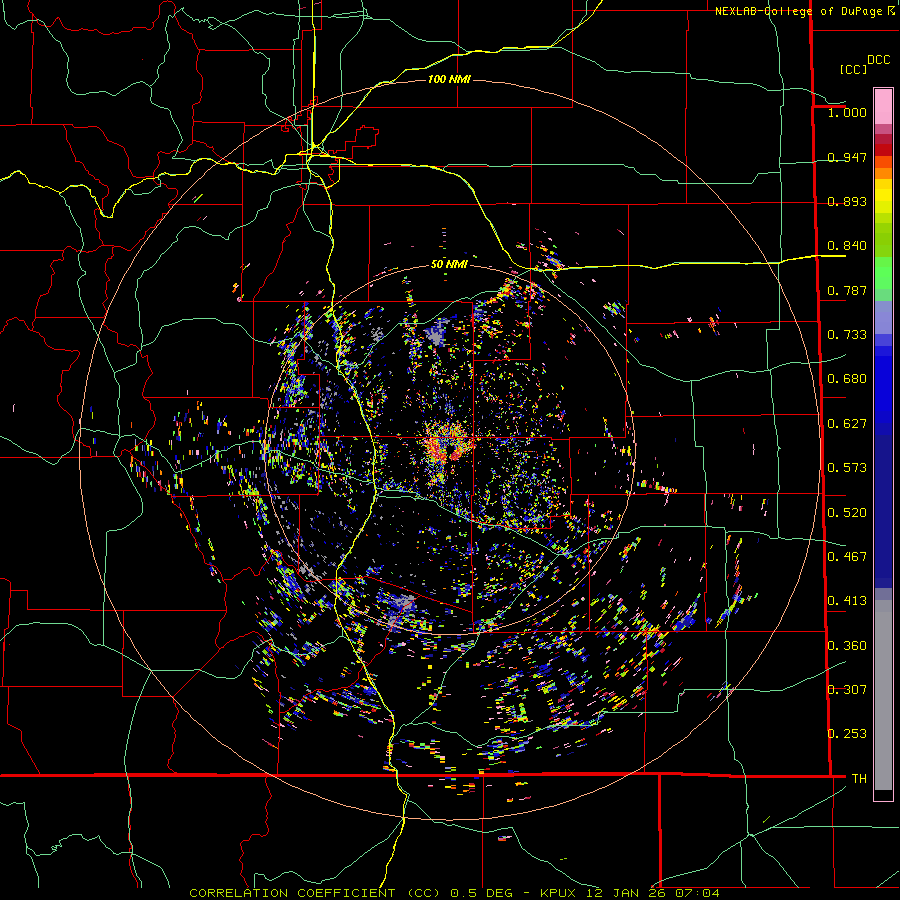Viewport: 900px width, 900px height.
Task: Select the 0.520 scale value
Action: coord(847,513)
